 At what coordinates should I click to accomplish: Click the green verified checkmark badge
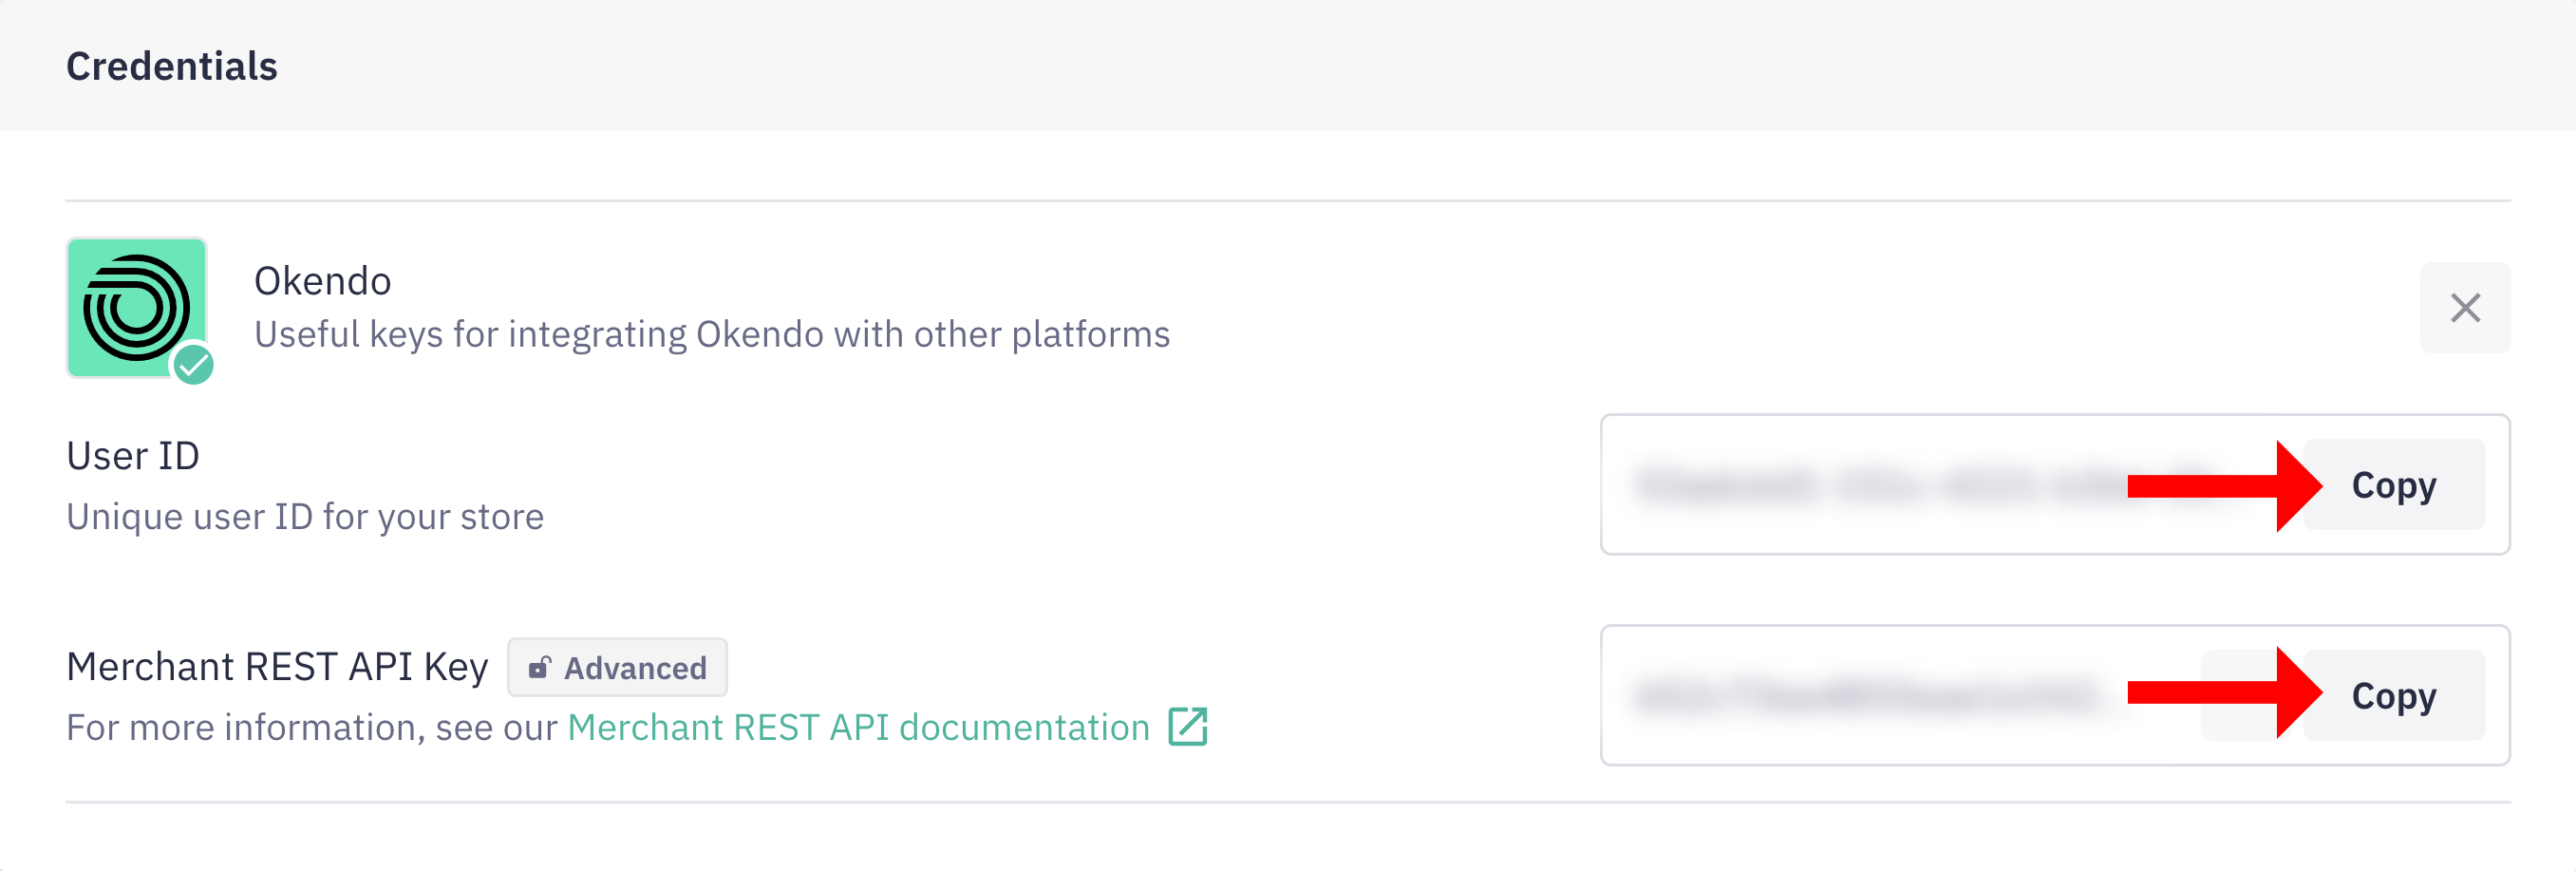(x=193, y=365)
